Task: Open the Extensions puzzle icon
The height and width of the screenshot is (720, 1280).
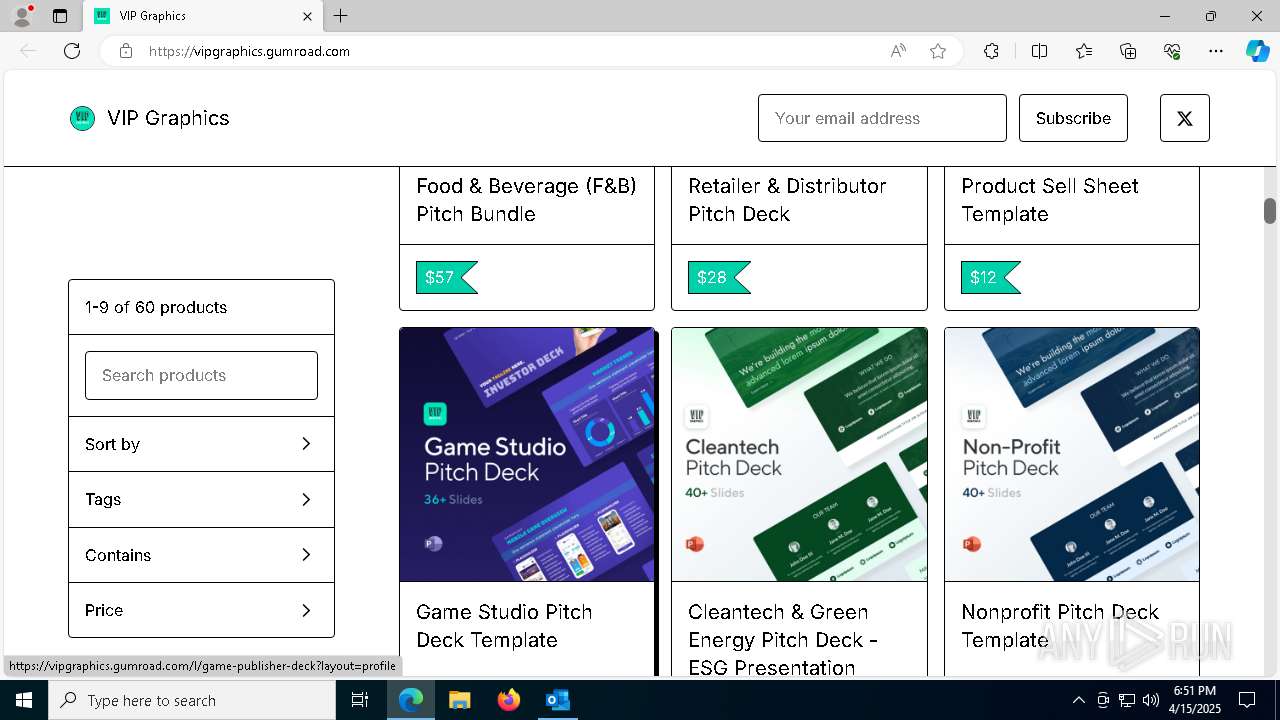Action: click(991, 51)
